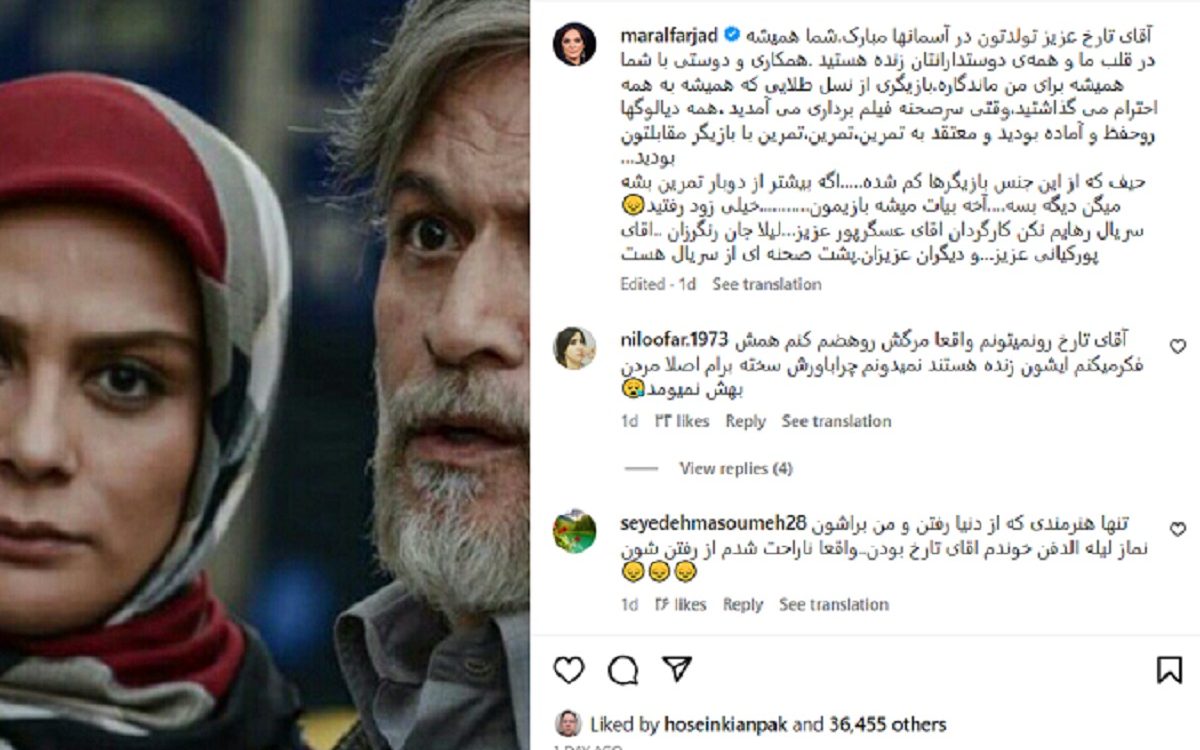Like niloofar.1973's comment heart
Screen dimensions: 1200x750
coord(1177,346)
